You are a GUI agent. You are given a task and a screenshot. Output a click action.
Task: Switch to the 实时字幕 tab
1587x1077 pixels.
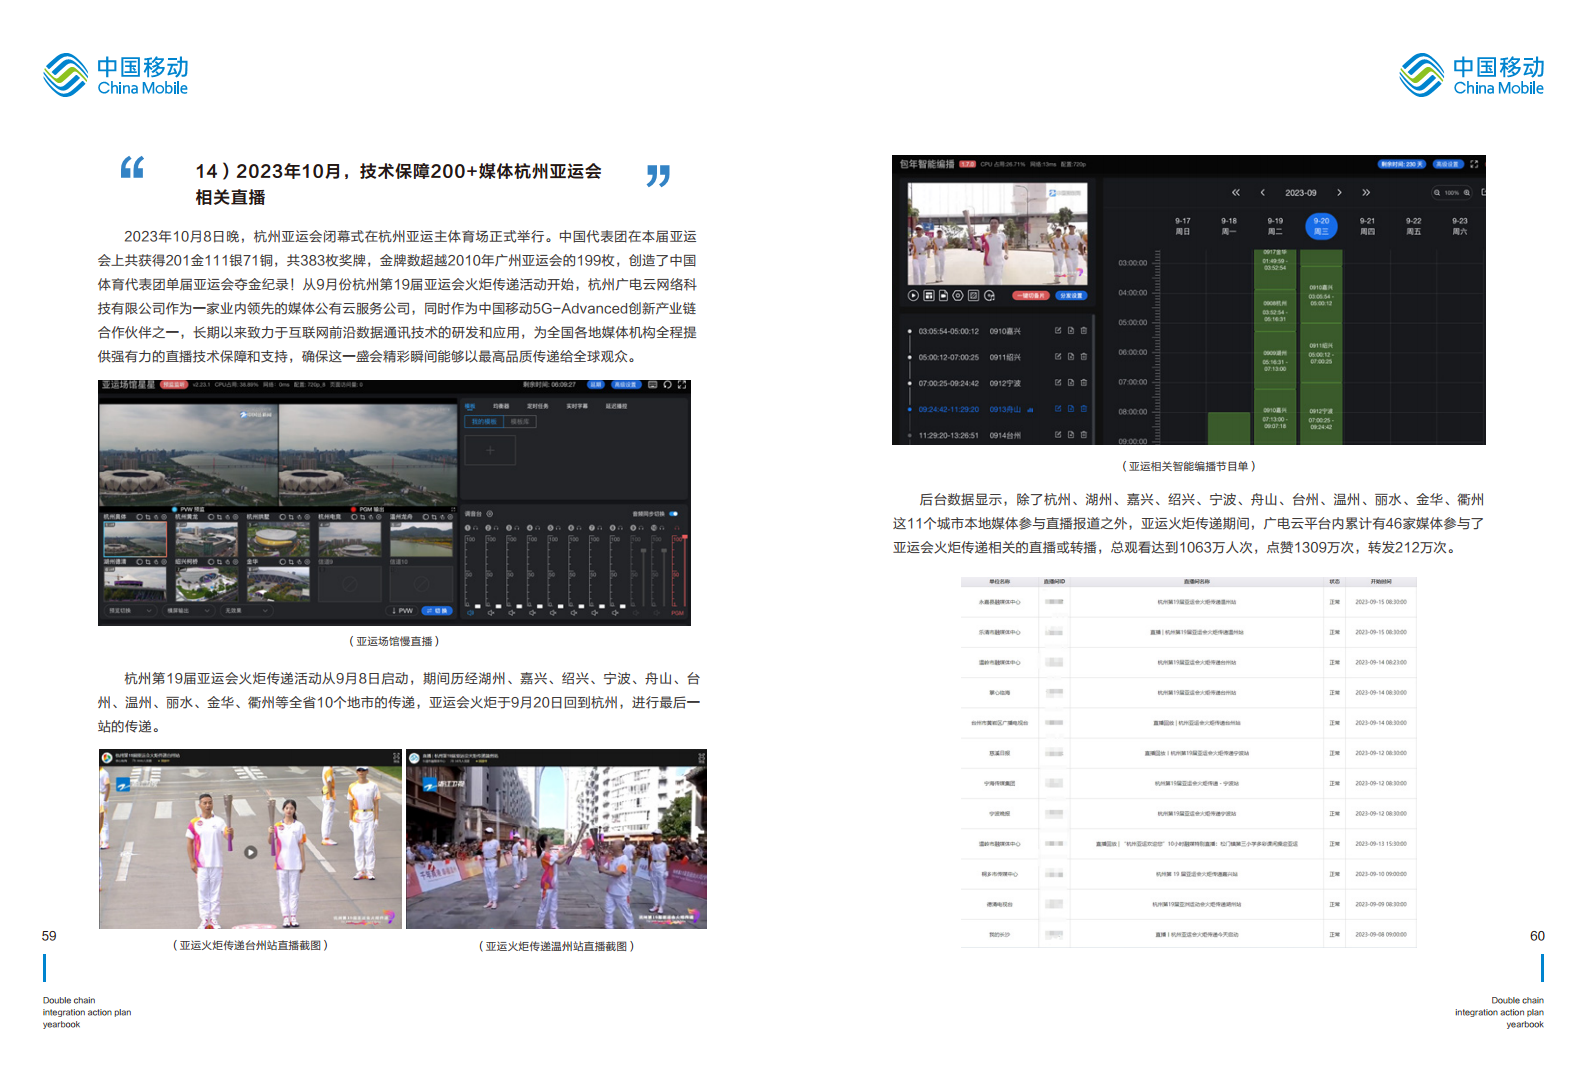pyautogui.click(x=577, y=406)
